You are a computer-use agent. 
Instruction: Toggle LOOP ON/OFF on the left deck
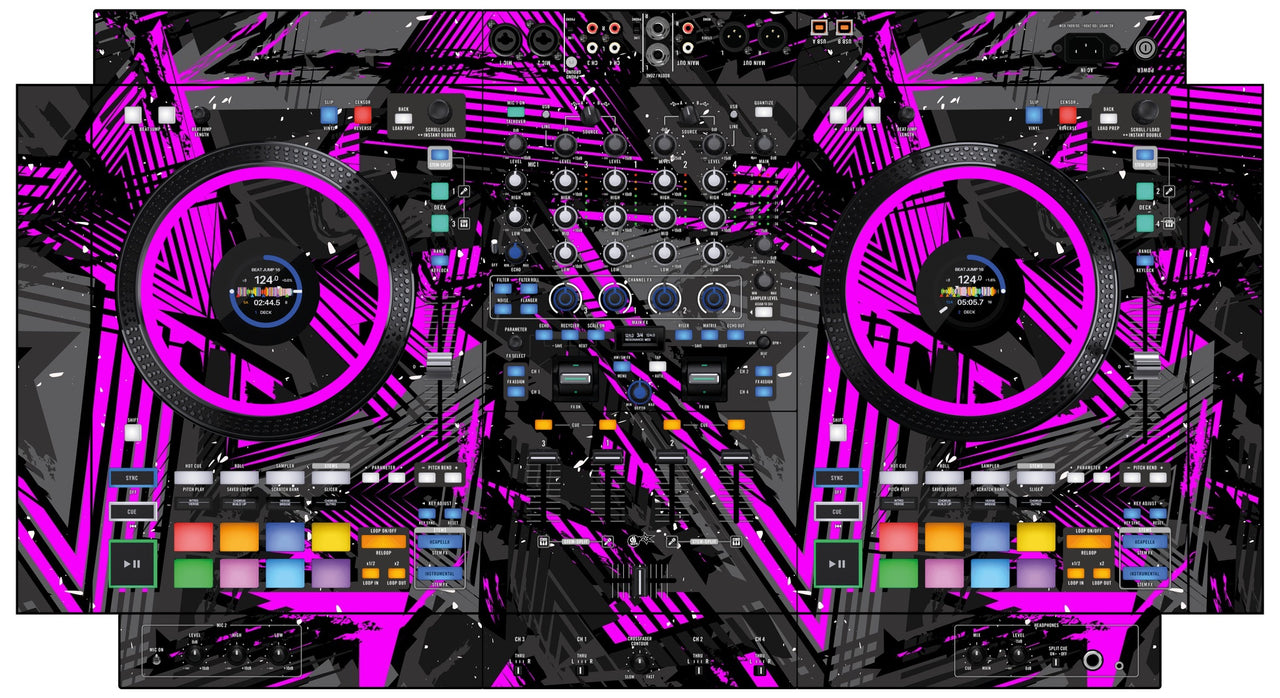383,541
